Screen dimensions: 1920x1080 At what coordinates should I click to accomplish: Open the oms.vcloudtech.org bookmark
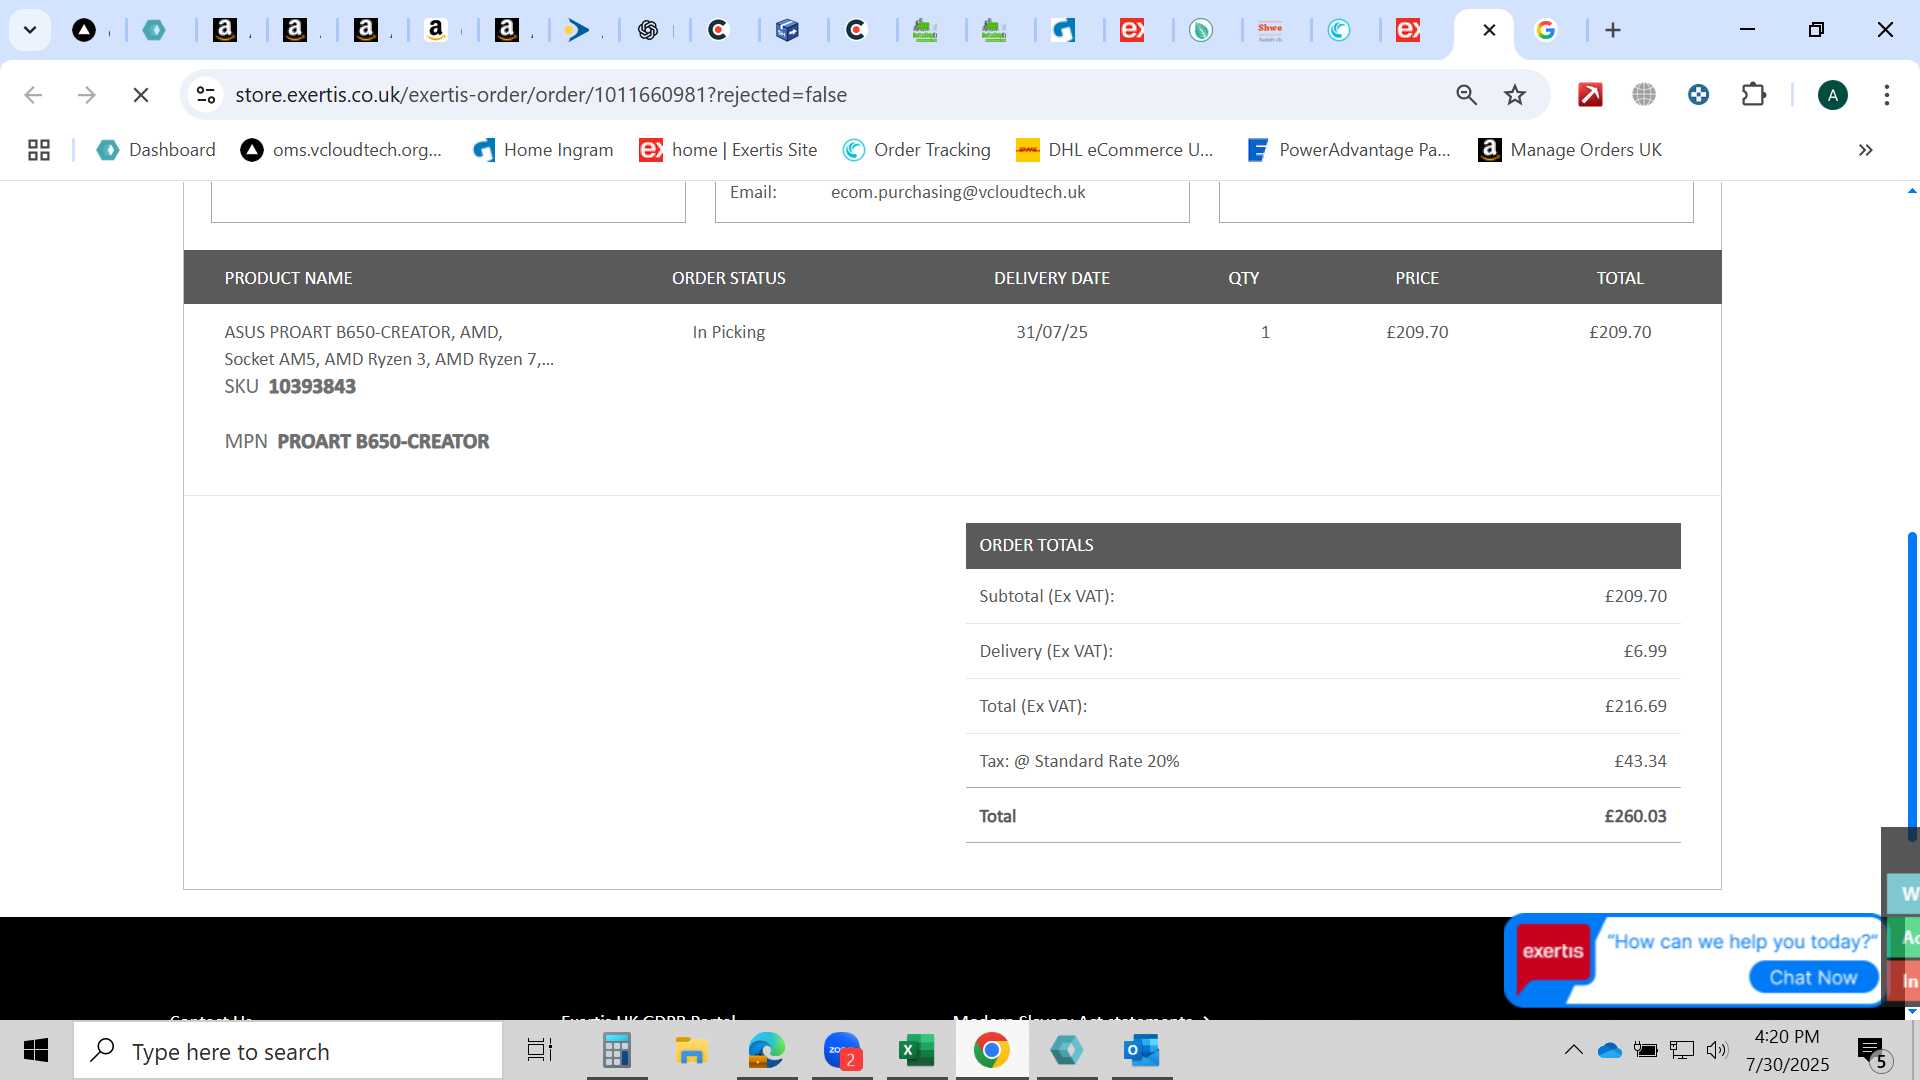tap(341, 150)
